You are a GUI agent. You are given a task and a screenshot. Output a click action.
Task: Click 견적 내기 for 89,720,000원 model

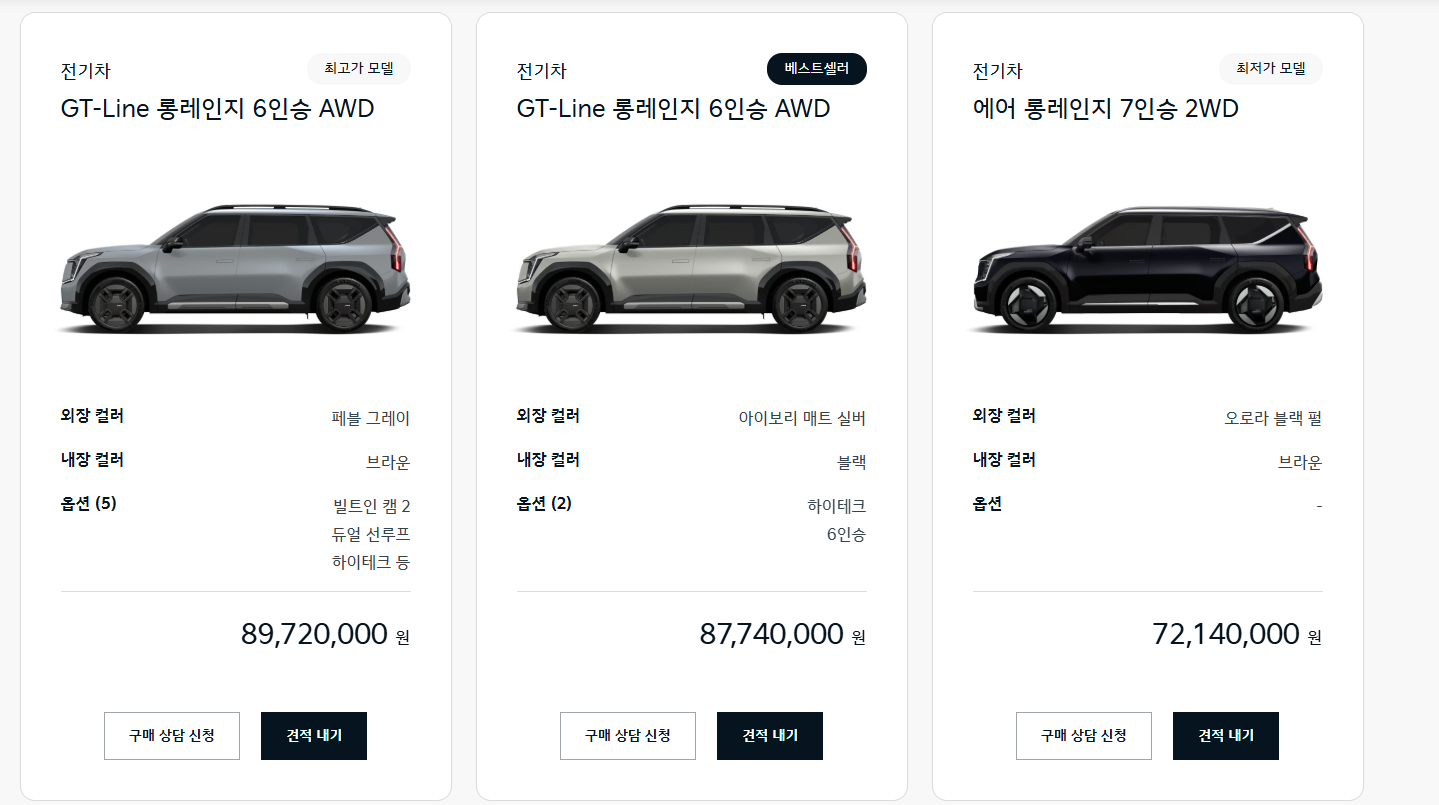(x=314, y=736)
